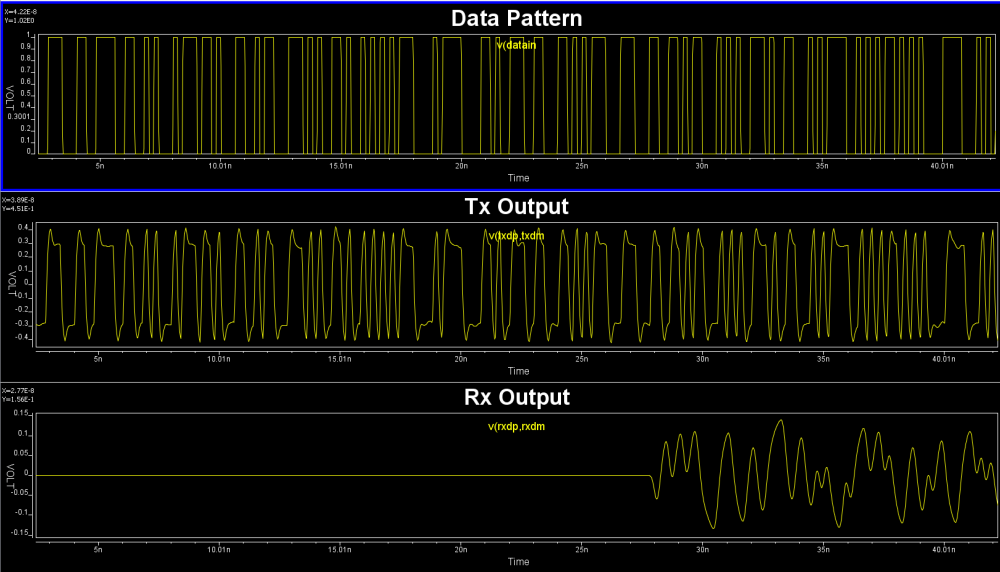Click the 0.3001 voltage tick in Data Pattern

[20, 116]
